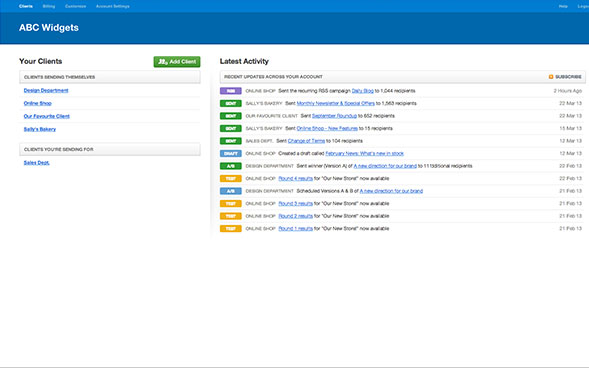Click 'ONLINE SHOP' label on Daily Blog row
589x368 pixels.
(260, 91)
